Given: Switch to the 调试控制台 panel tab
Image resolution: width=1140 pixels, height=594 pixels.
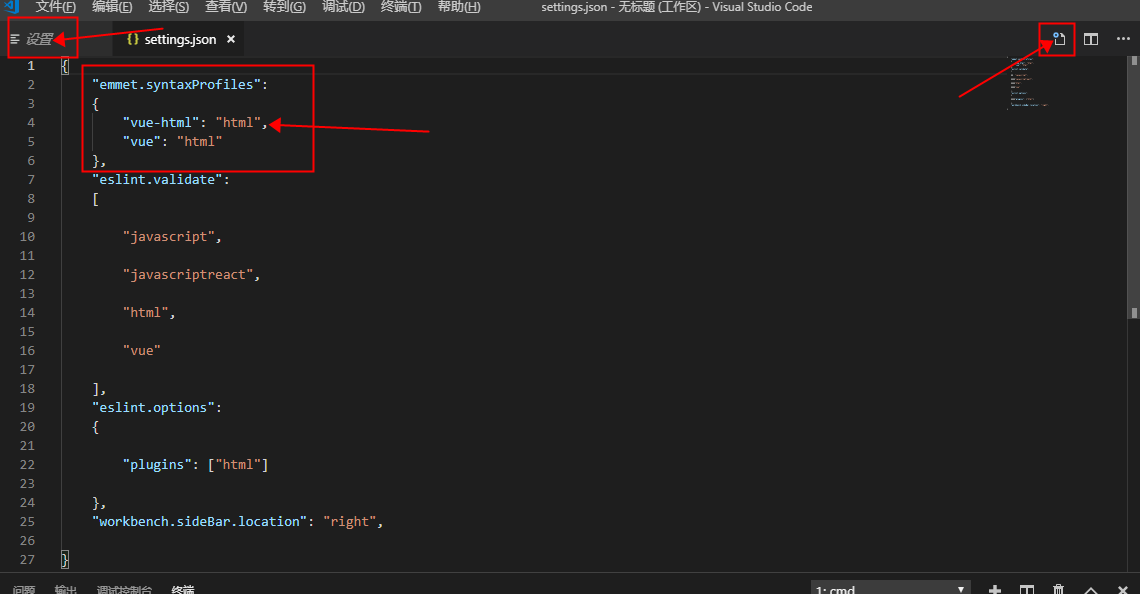Looking at the screenshot, I should 124,590.
